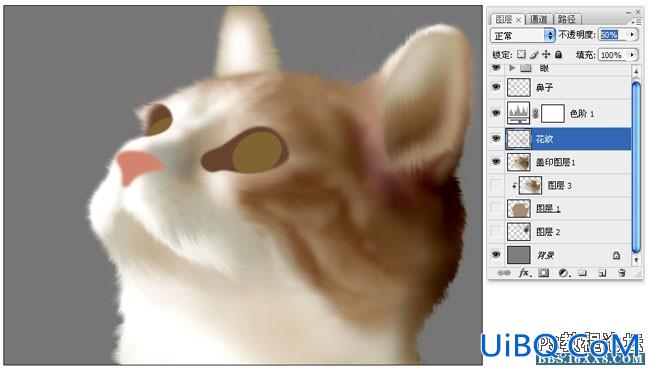650x370 pixels.
Task: Click the 图层 3 layer thumbnail
Action: pyautogui.click(x=530, y=186)
